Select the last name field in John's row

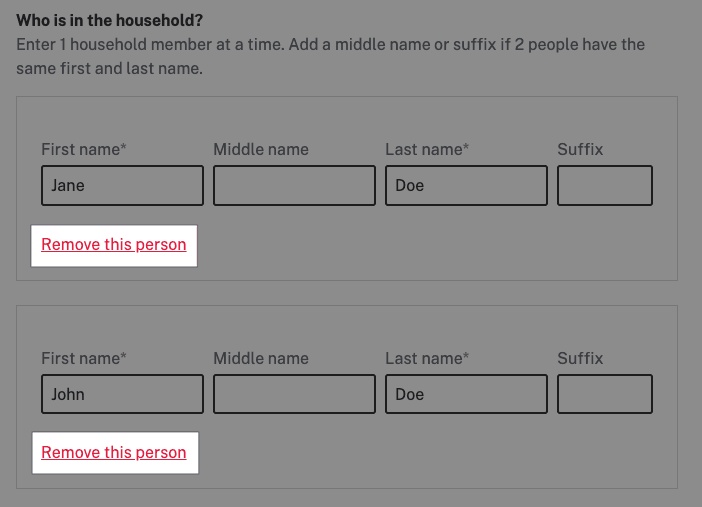tap(466, 394)
